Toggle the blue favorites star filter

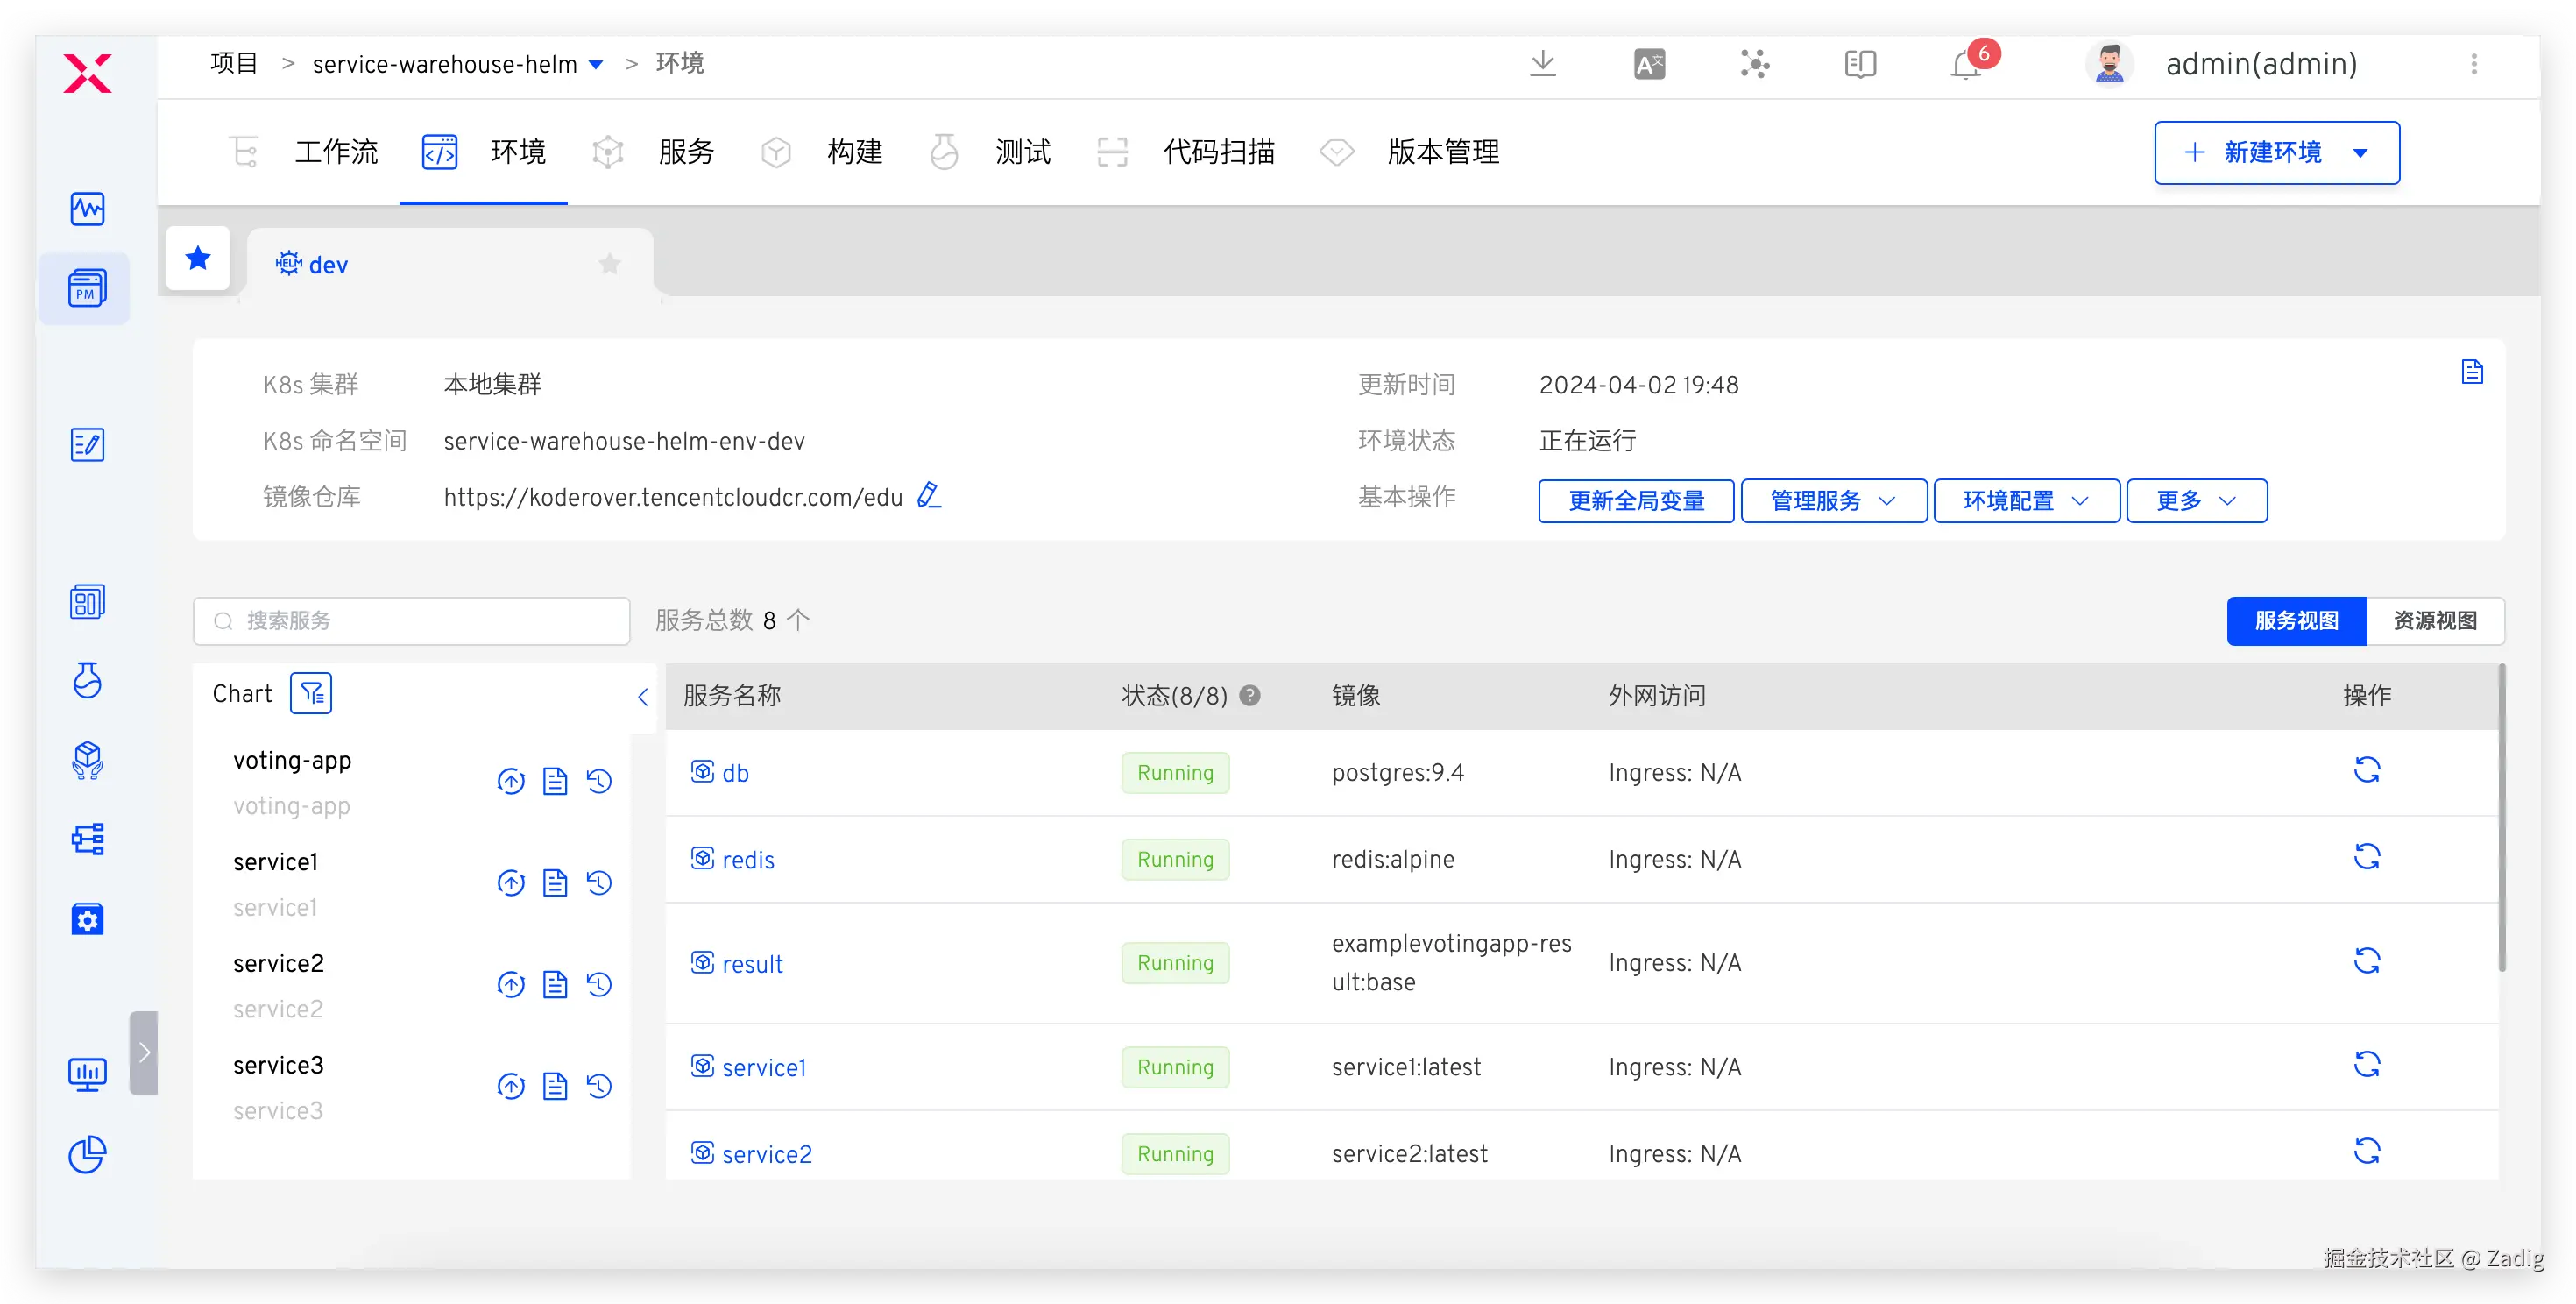click(x=198, y=259)
